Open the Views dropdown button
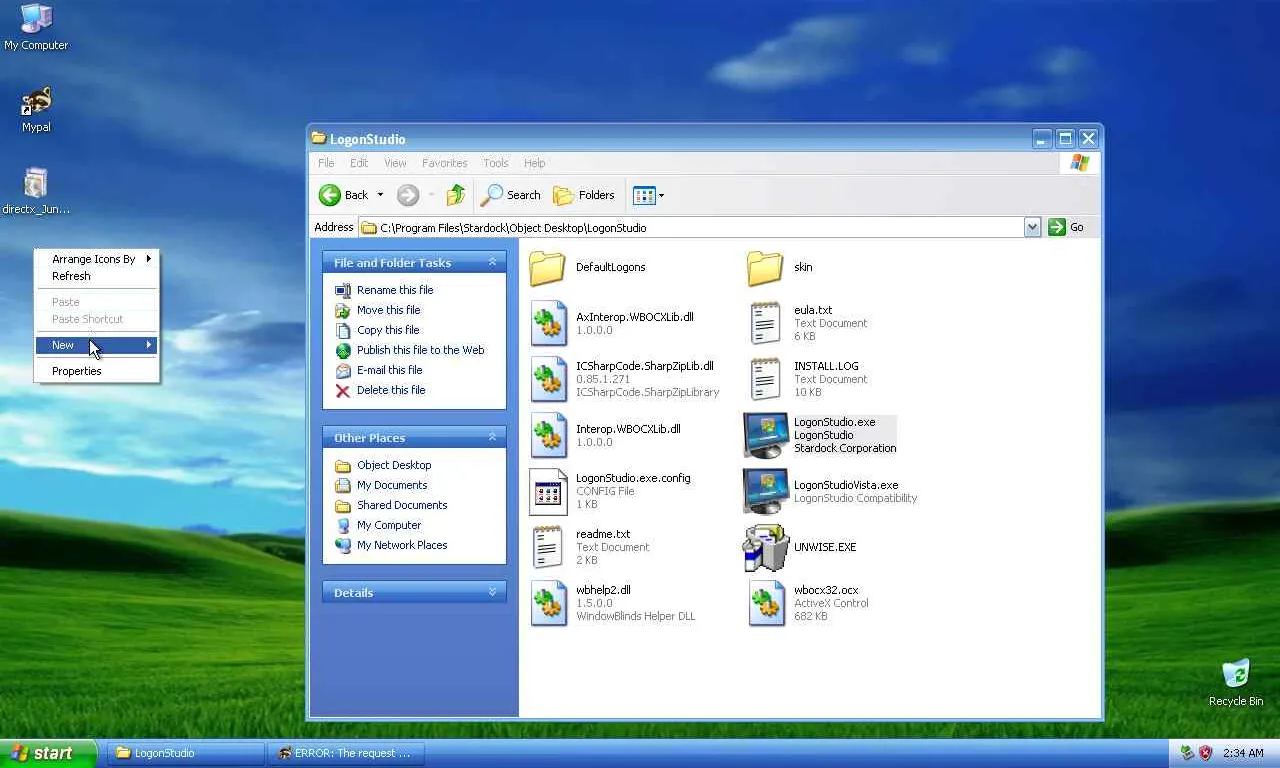 point(648,195)
